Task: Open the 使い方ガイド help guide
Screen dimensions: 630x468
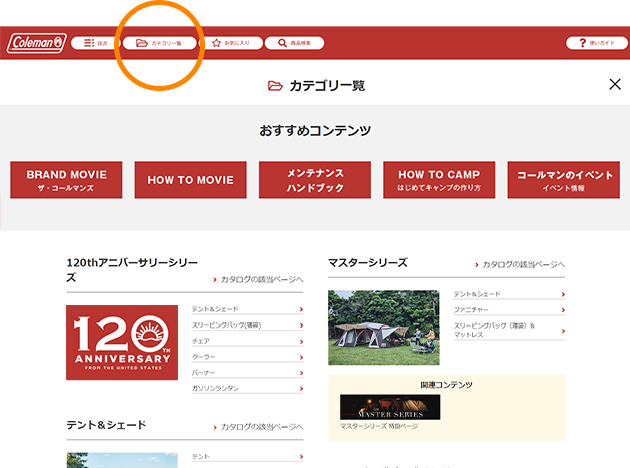Action: coord(596,43)
